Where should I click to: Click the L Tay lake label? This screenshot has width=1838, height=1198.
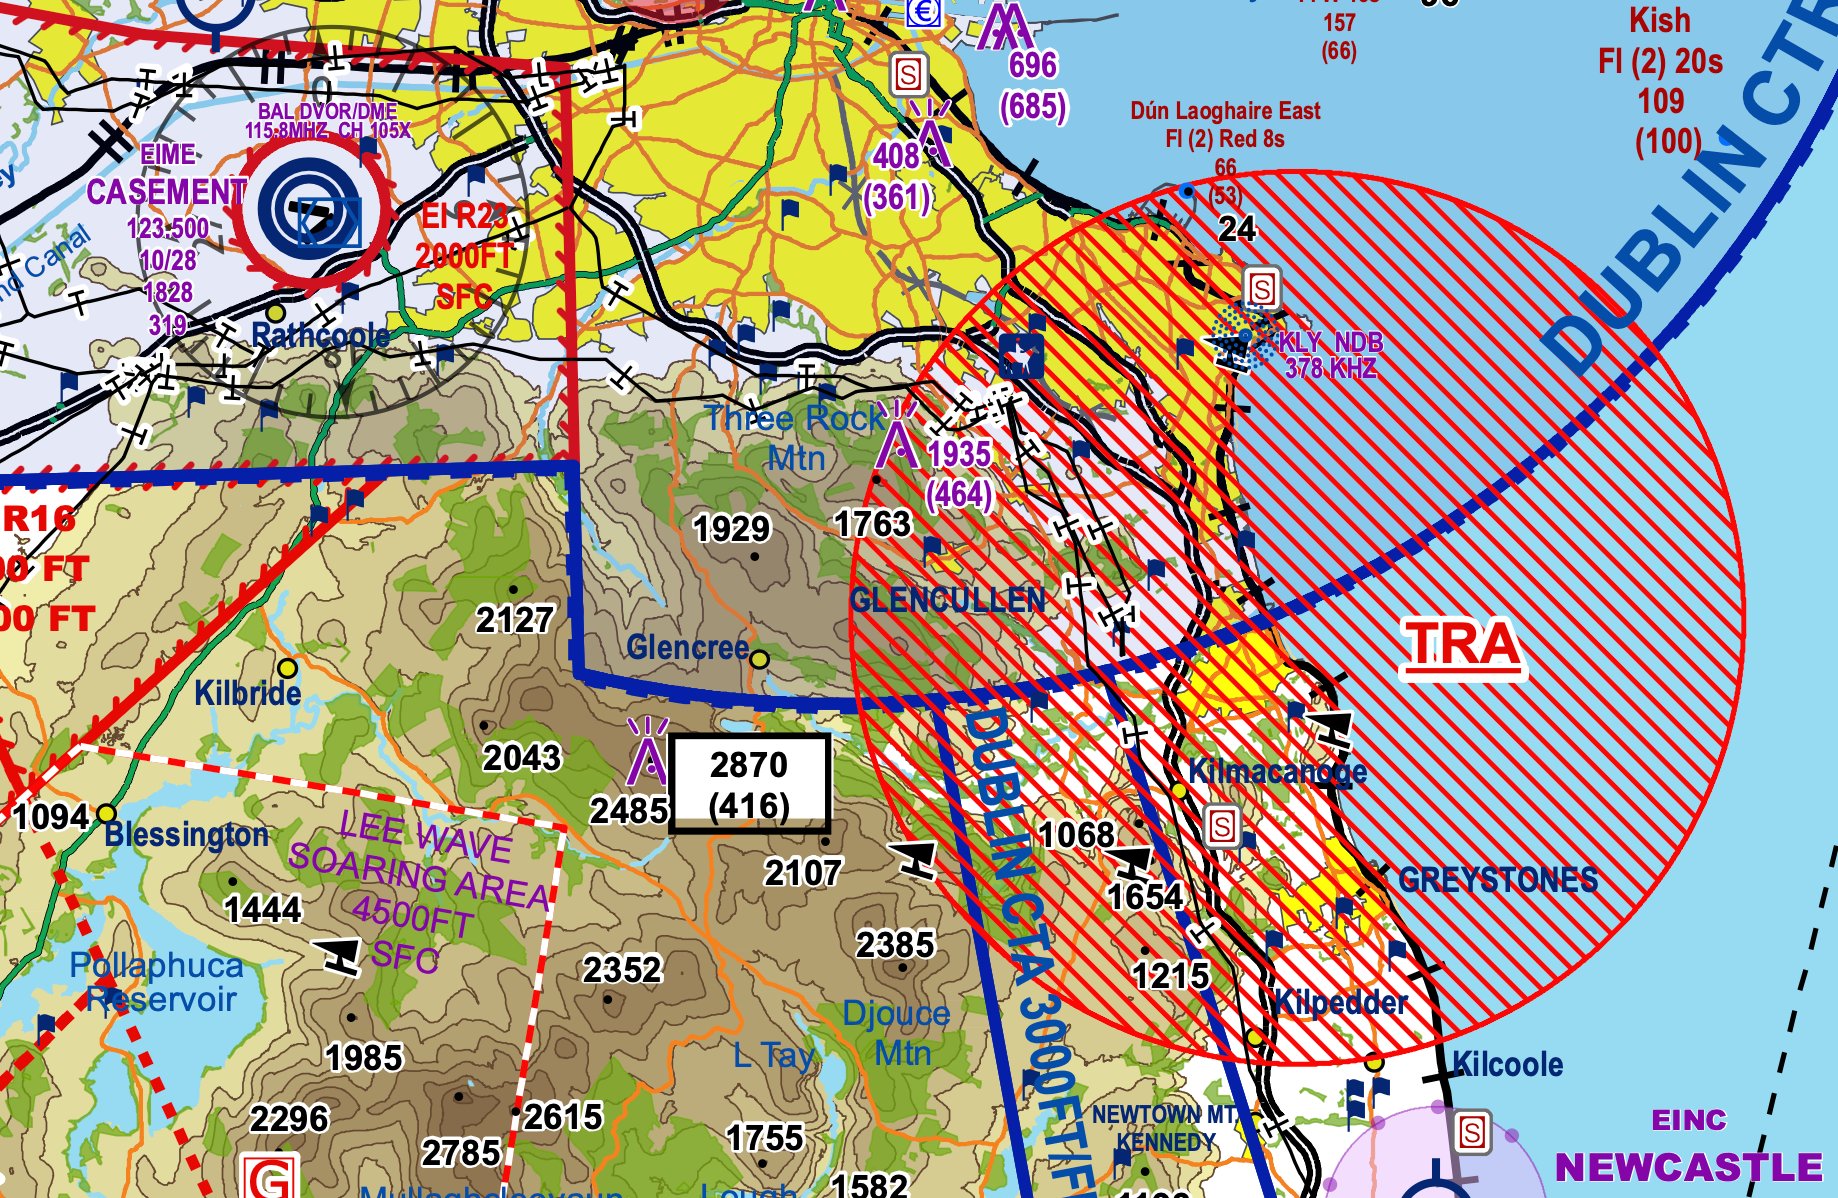(x=775, y=1055)
